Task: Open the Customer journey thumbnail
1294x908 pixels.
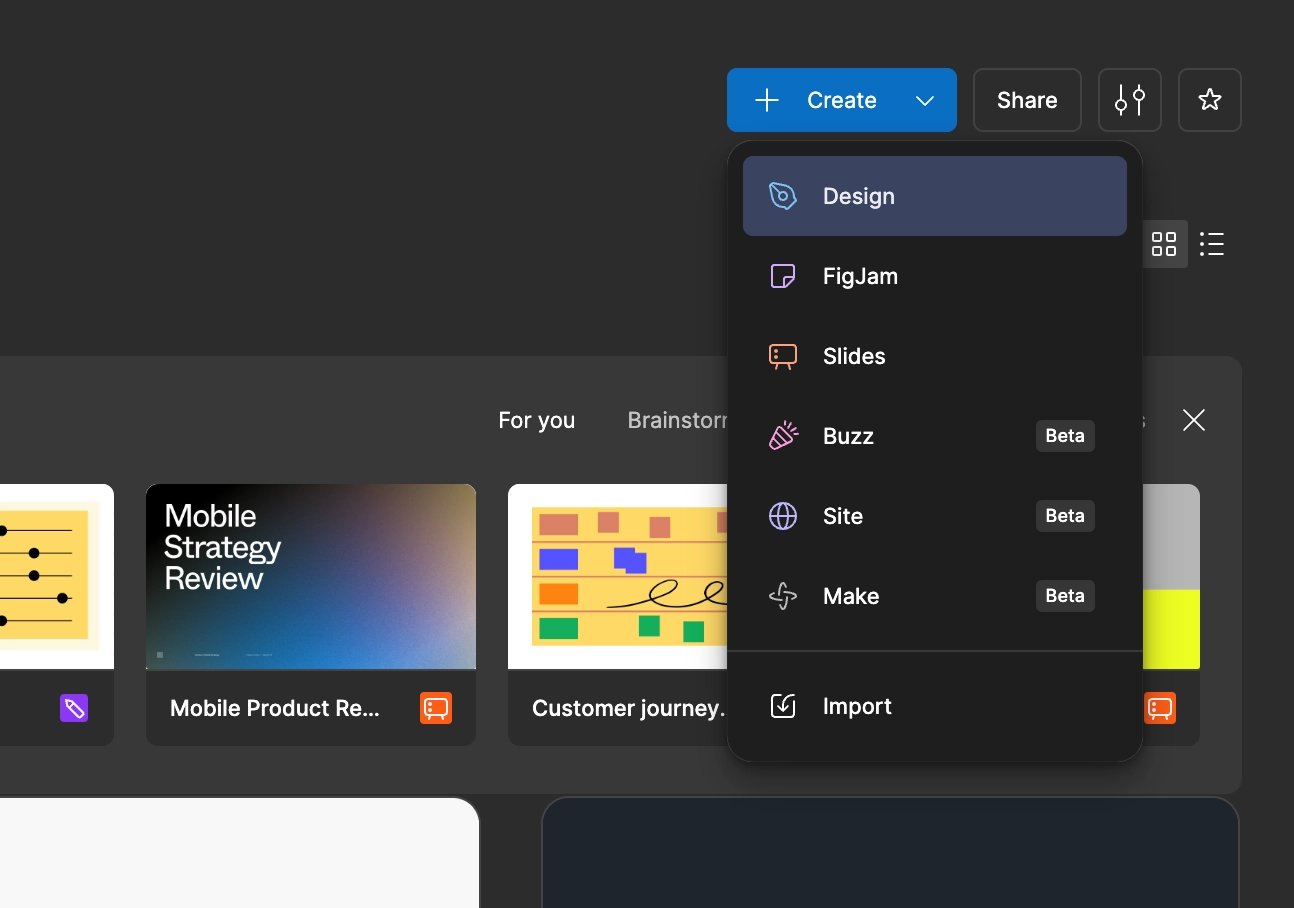Action: 618,577
